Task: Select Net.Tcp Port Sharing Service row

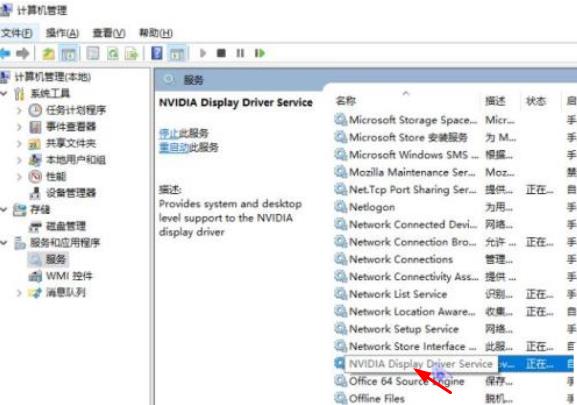Action: 455,190
